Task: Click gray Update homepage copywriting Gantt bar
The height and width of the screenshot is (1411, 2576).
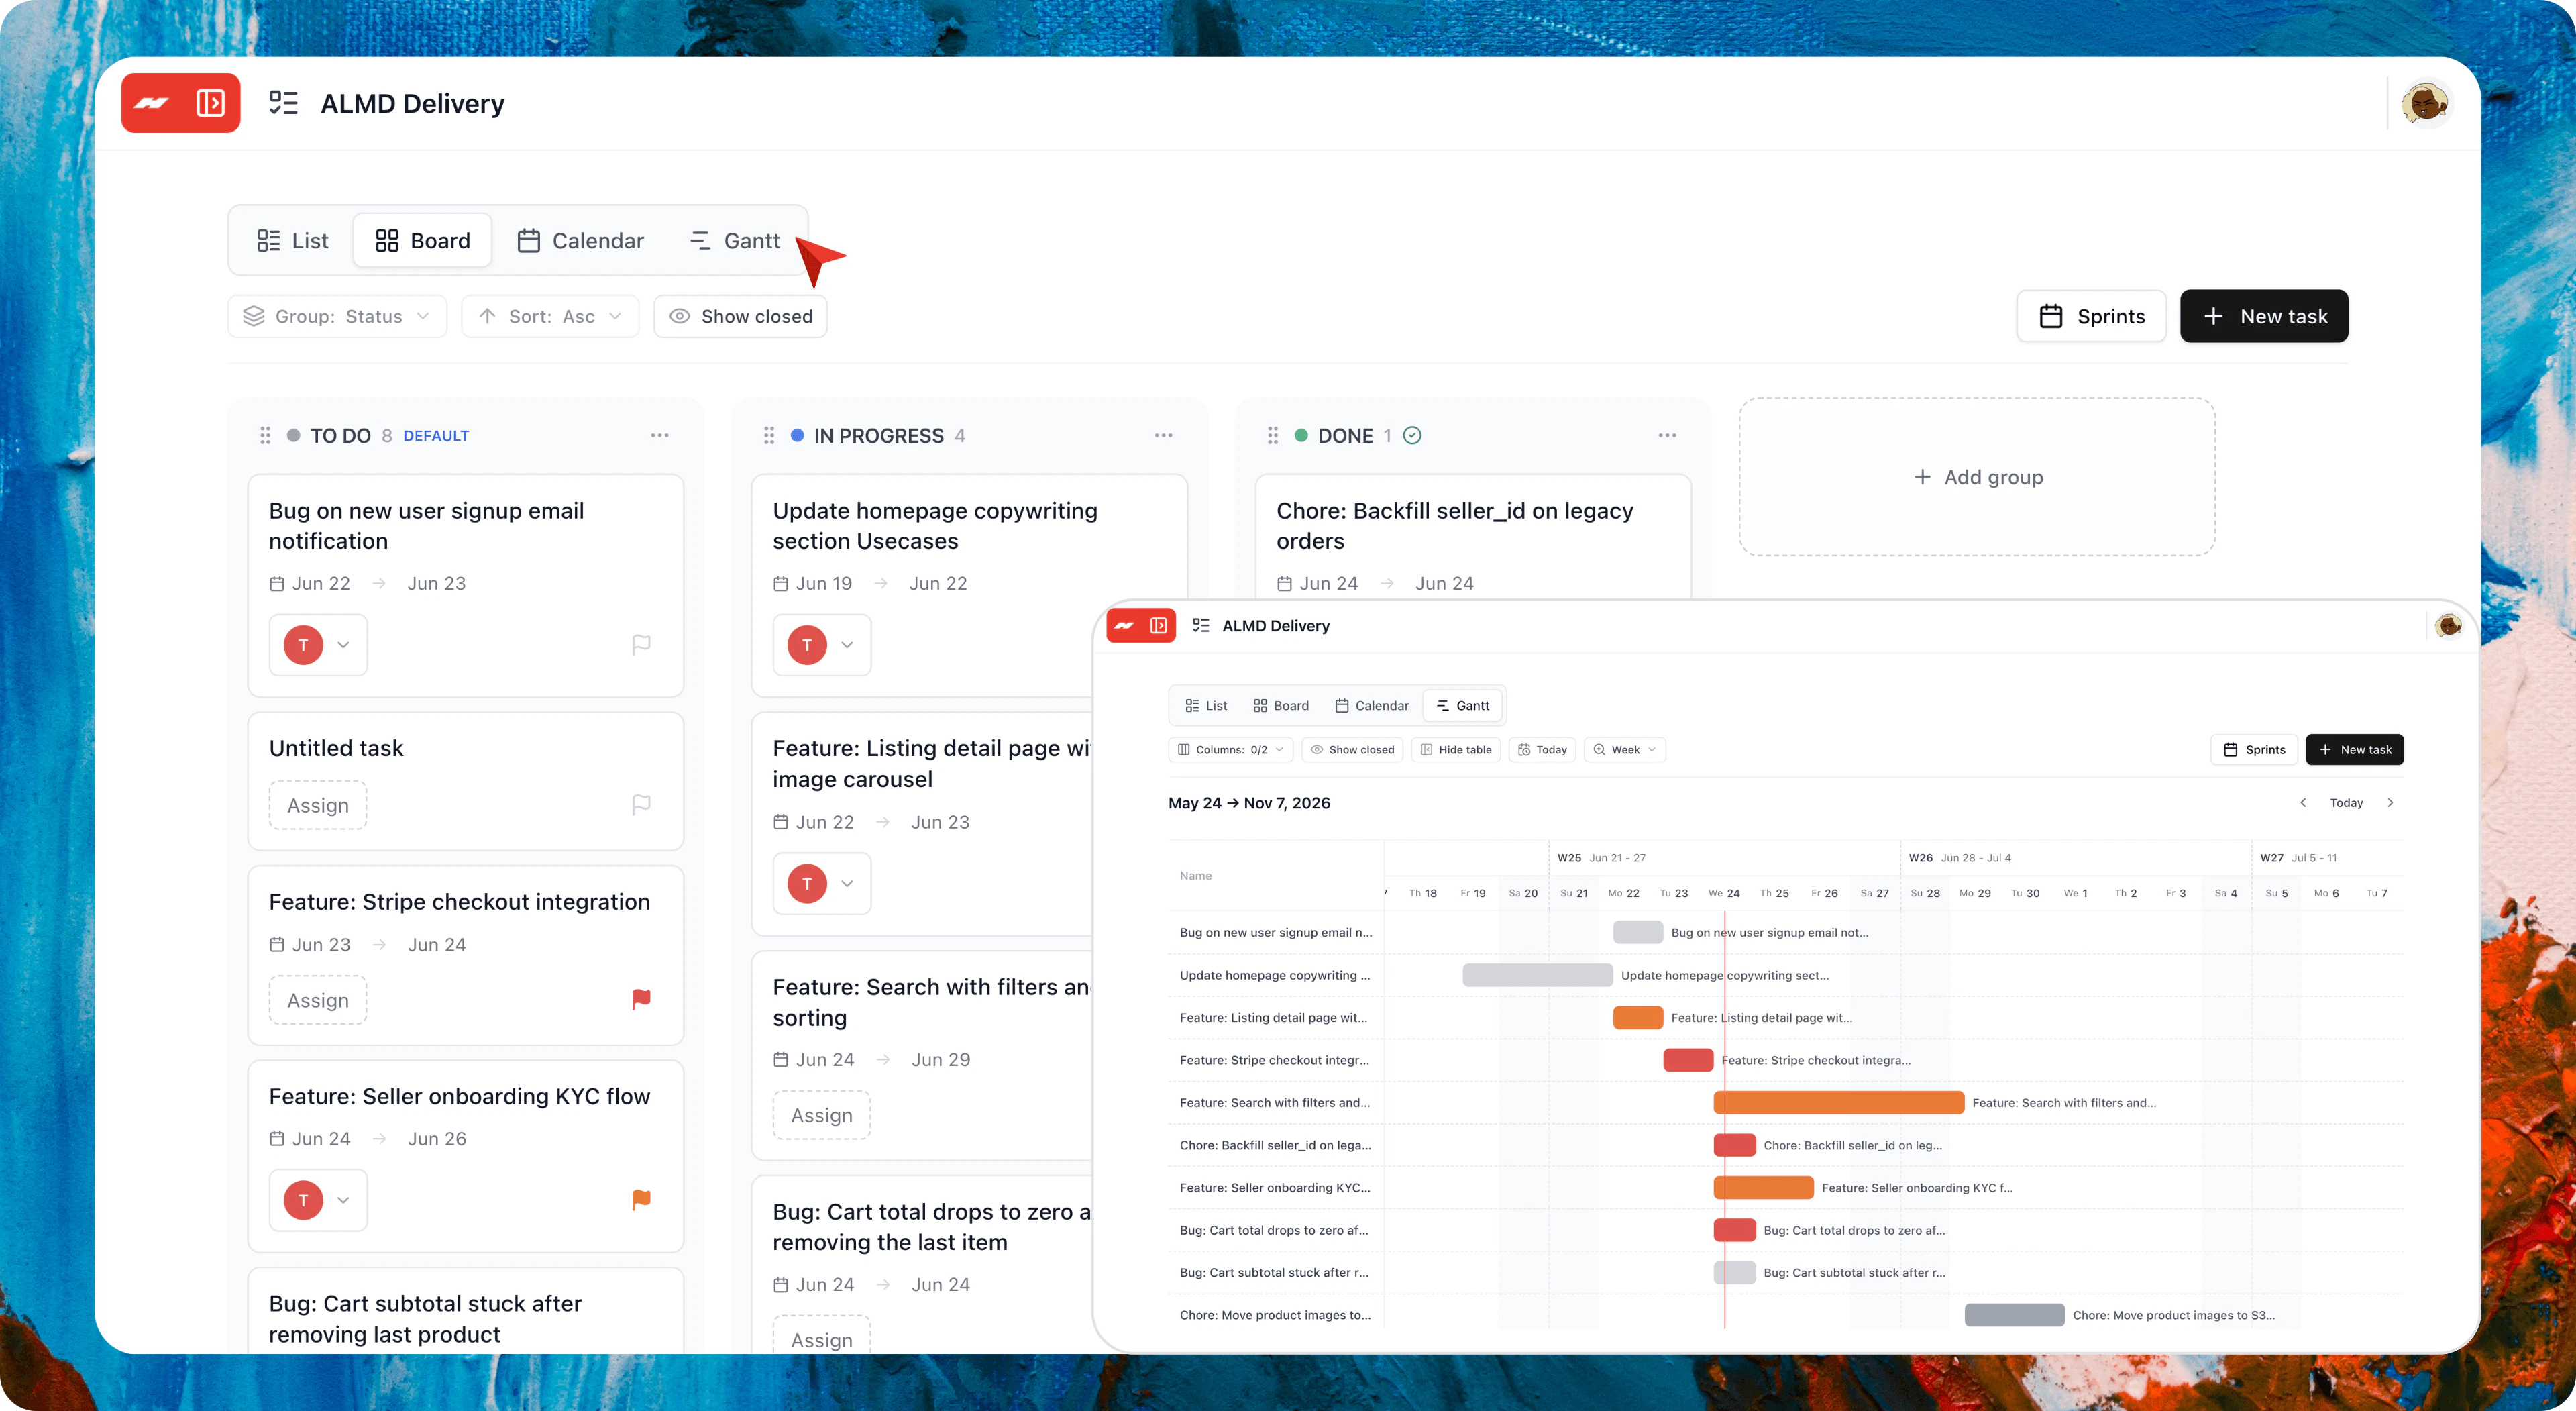Action: click(1538, 975)
